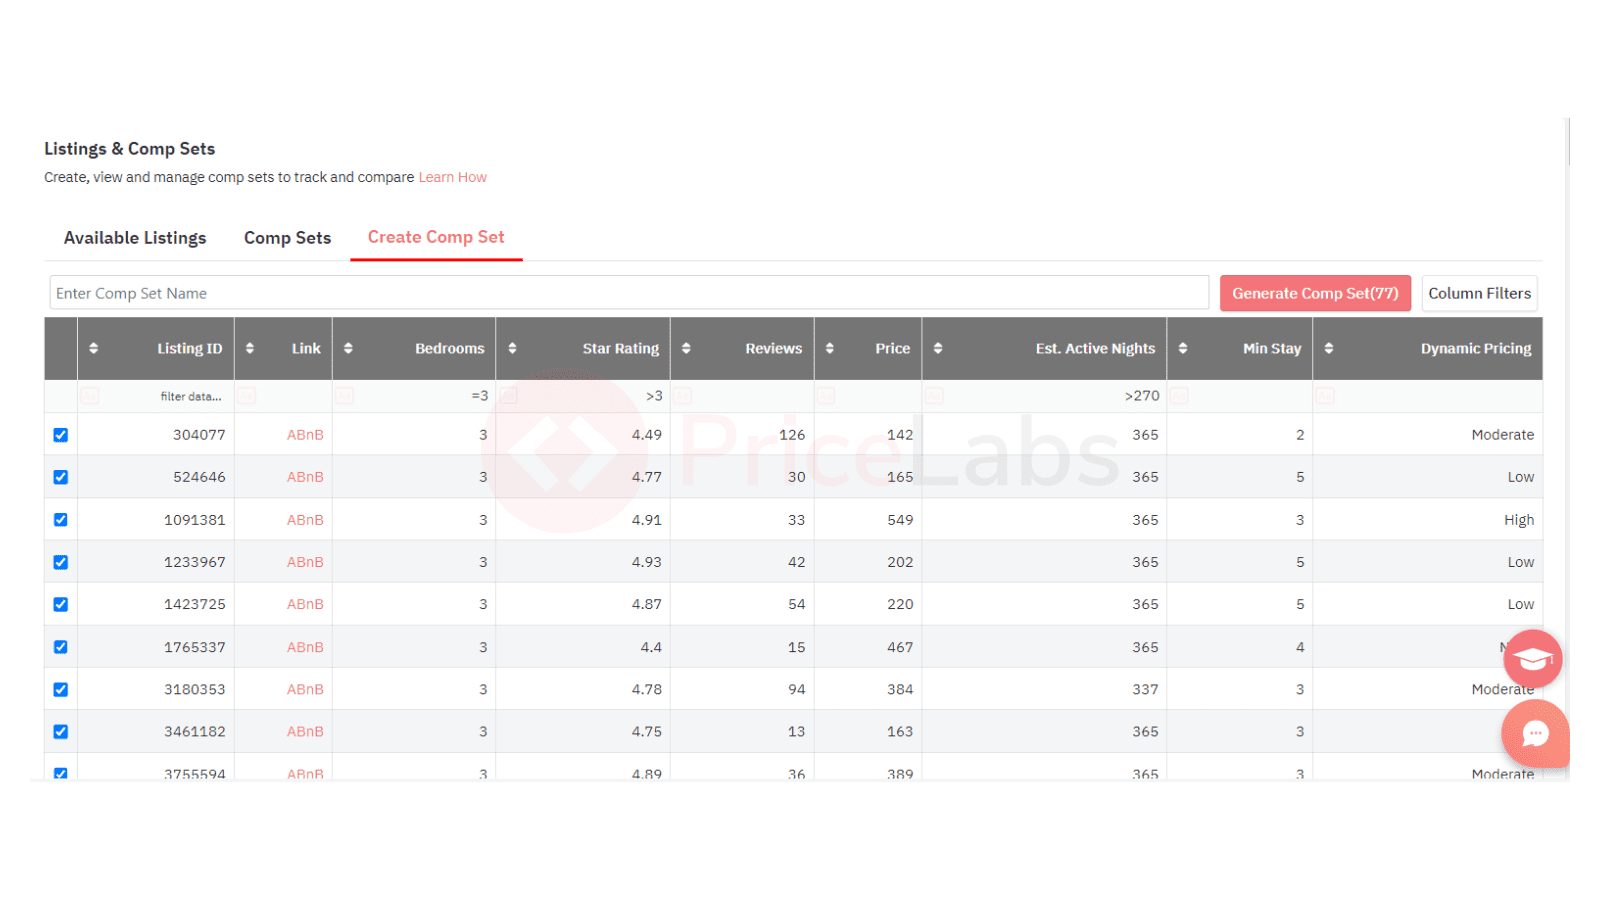Image resolution: width=1600 pixels, height=900 pixels.
Task: Uncheck listing 304077 checkbox
Action: pos(61,435)
